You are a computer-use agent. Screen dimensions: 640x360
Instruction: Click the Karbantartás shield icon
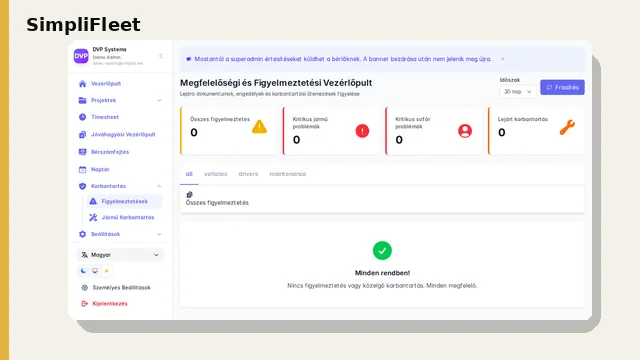coord(82,186)
